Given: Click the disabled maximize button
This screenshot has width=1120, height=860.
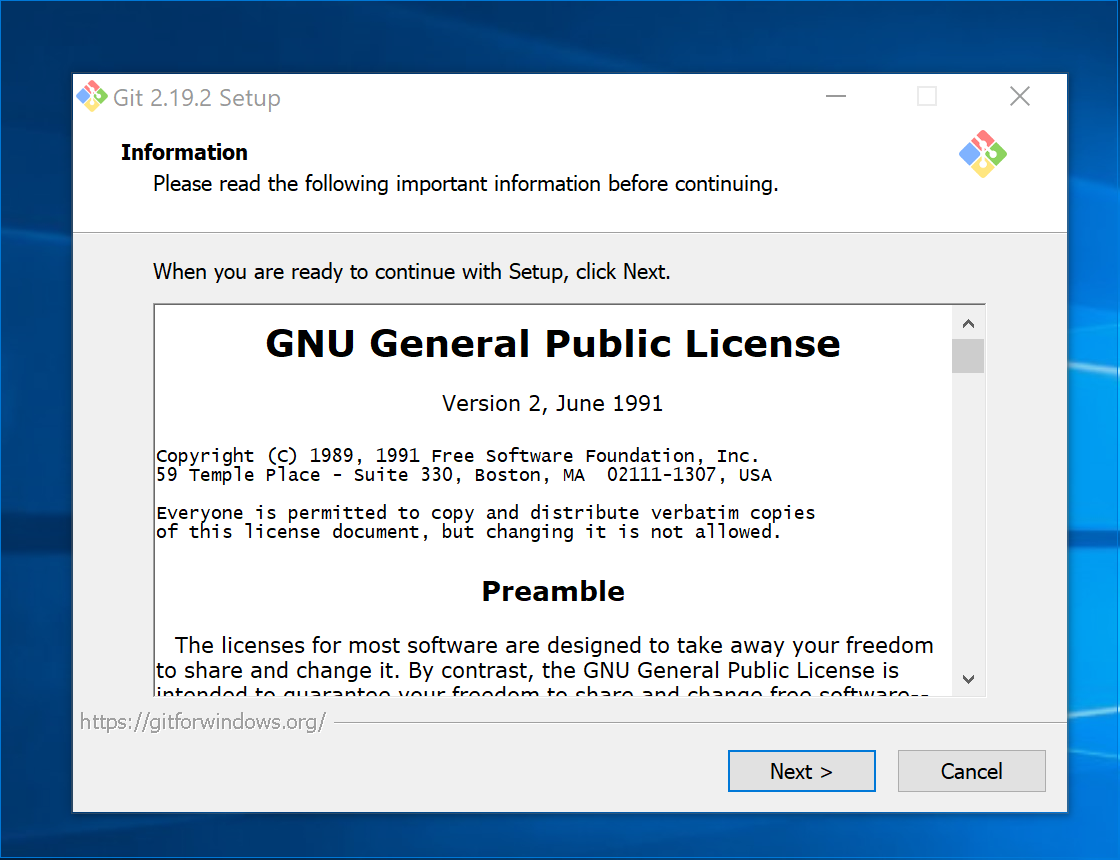Looking at the screenshot, I should [x=927, y=96].
